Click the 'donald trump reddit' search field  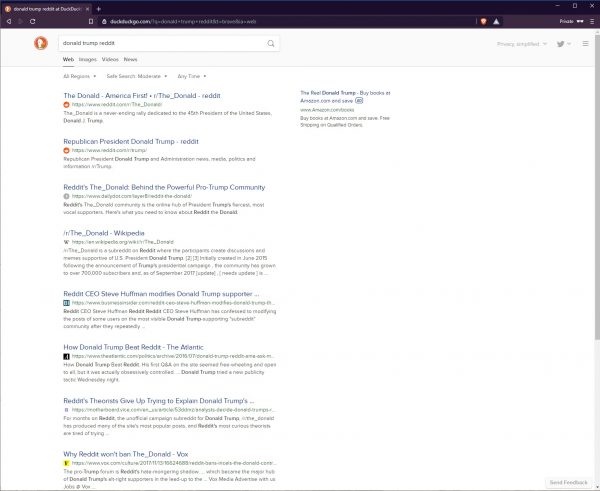coord(160,44)
